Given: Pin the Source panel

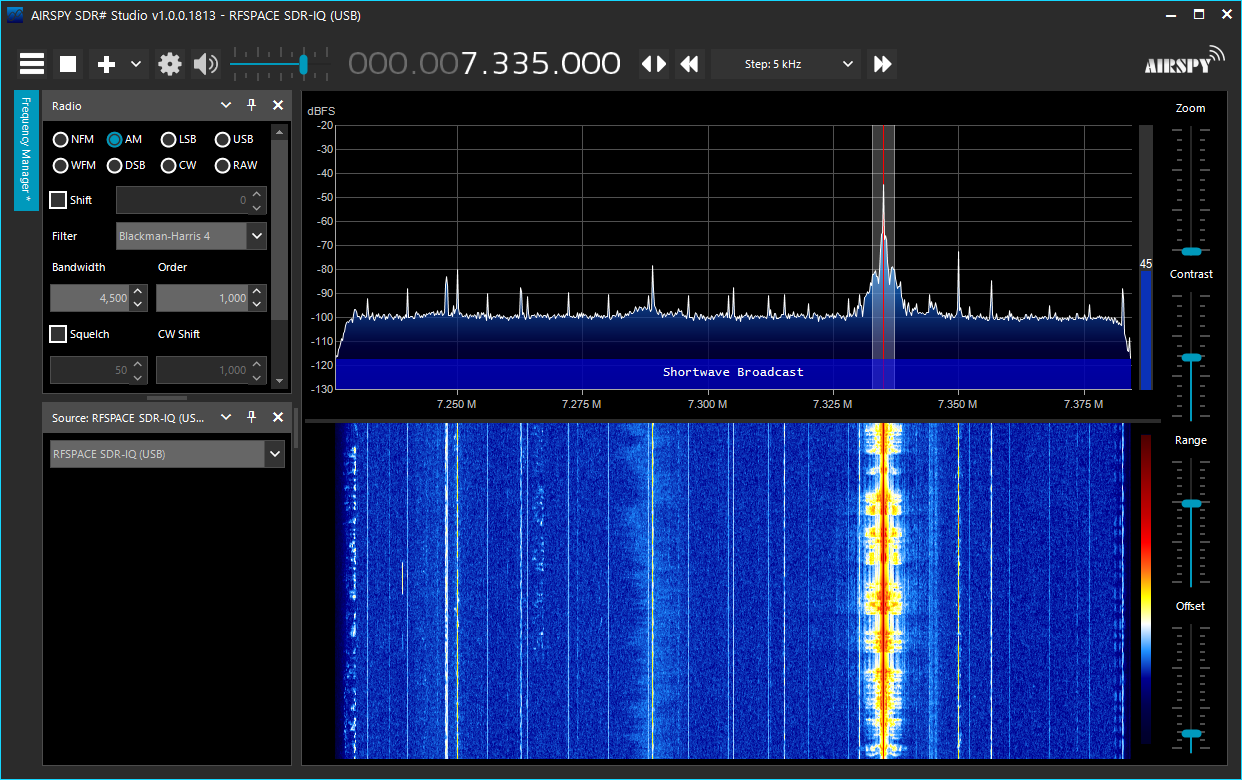Looking at the screenshot, I should 252,417.
